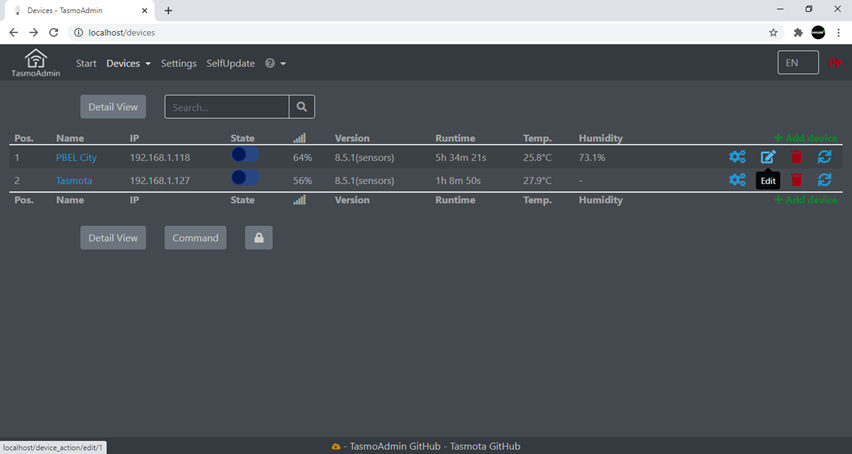Open the help question mark menu
The height and width of the screenshot is (454, 852).
click(x=275, y=63)
